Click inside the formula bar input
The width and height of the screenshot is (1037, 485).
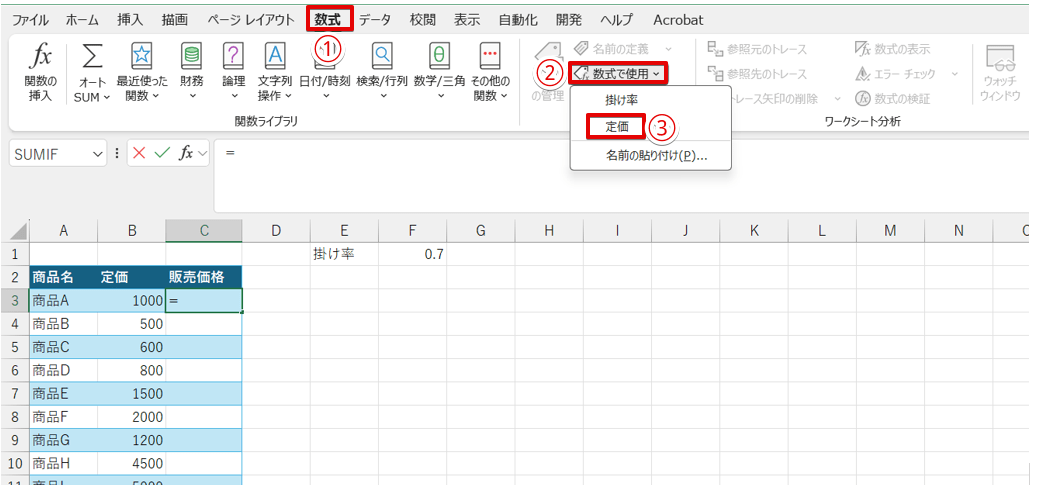[622, 176]
